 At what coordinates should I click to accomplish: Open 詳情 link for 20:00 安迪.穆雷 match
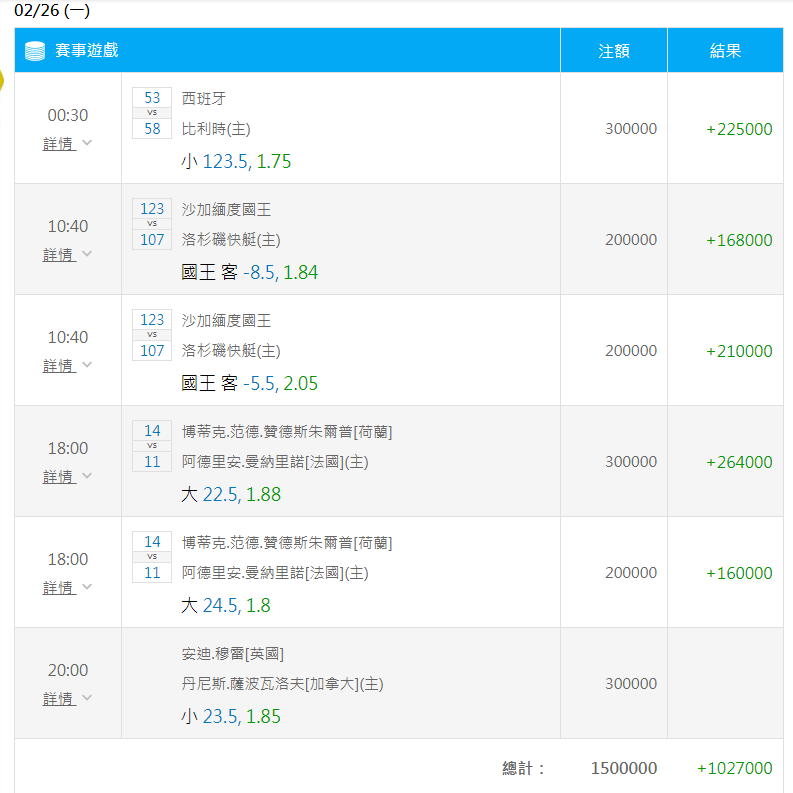[x=59, y=698]
